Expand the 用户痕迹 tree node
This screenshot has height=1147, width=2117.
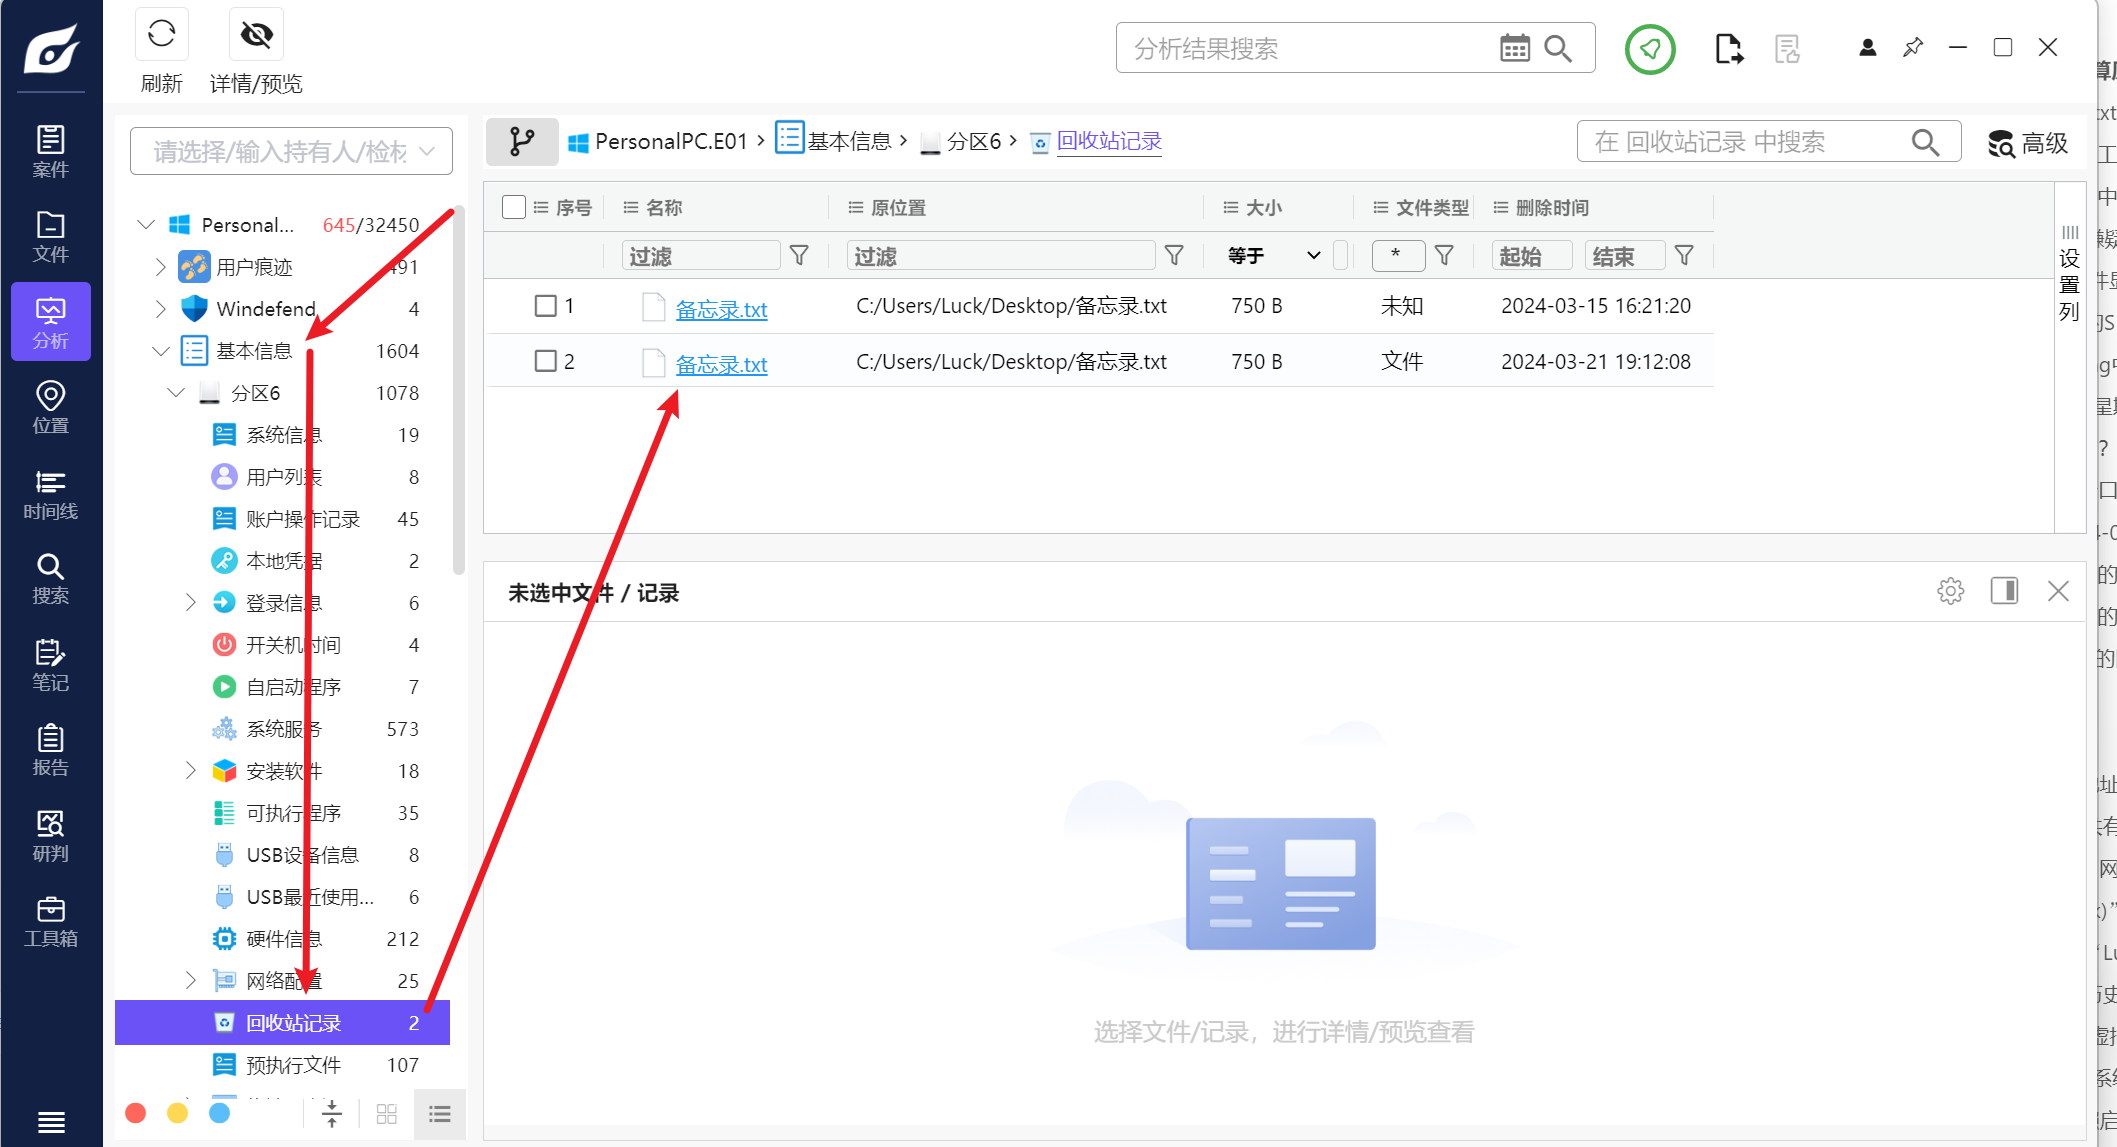(x=161, y=267)
